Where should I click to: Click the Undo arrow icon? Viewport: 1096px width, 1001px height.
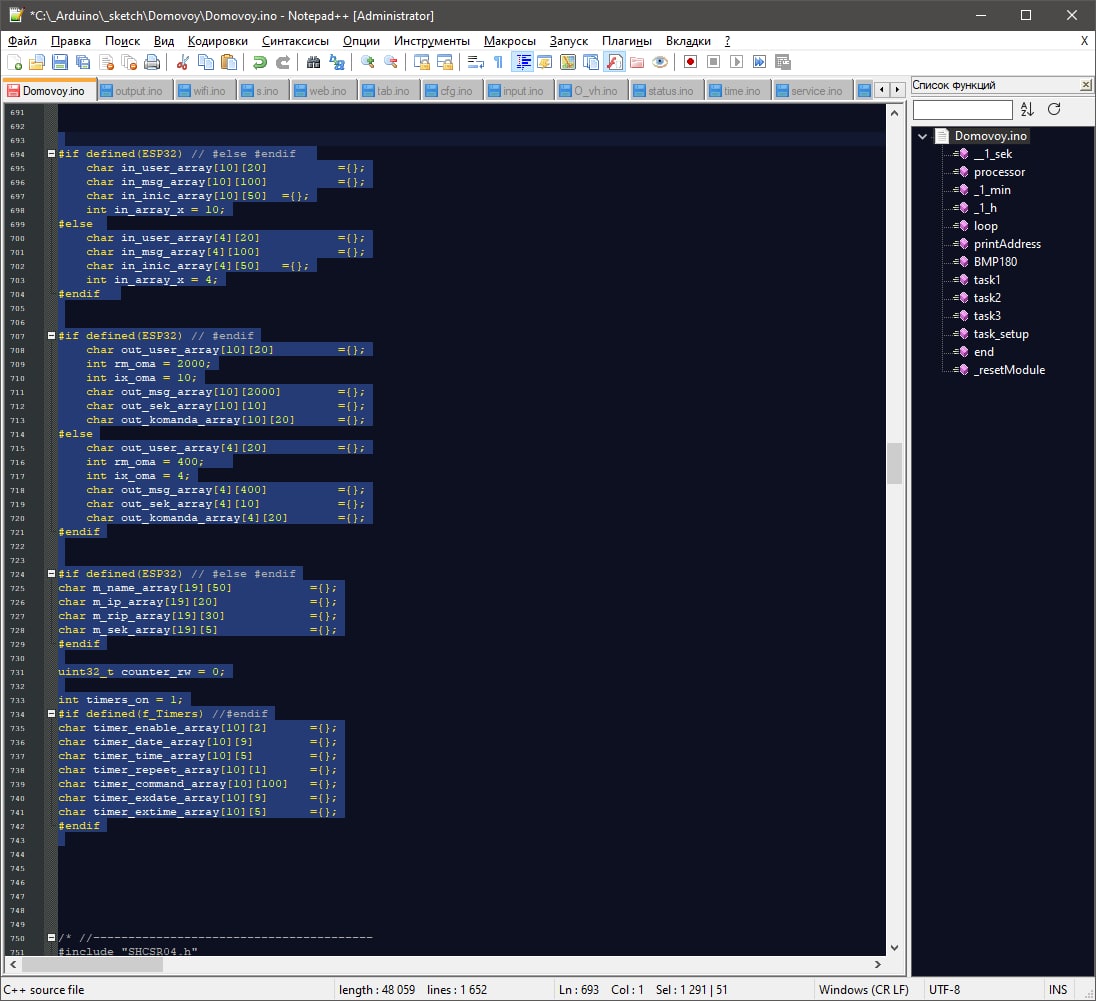[259, 62]
